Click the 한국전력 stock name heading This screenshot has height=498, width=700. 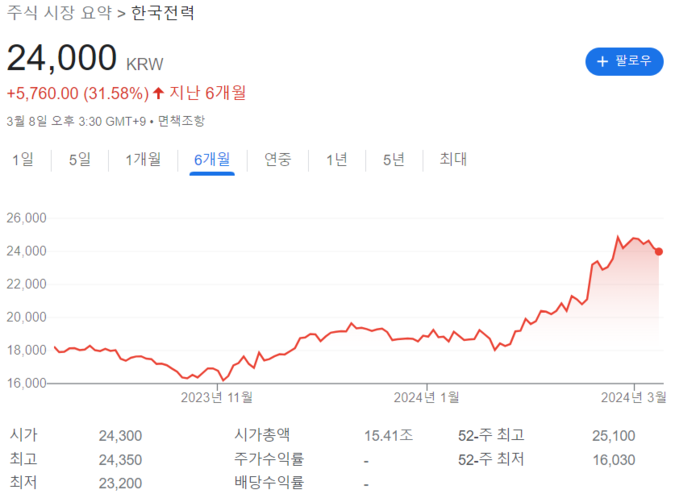(x=162, y=12)
